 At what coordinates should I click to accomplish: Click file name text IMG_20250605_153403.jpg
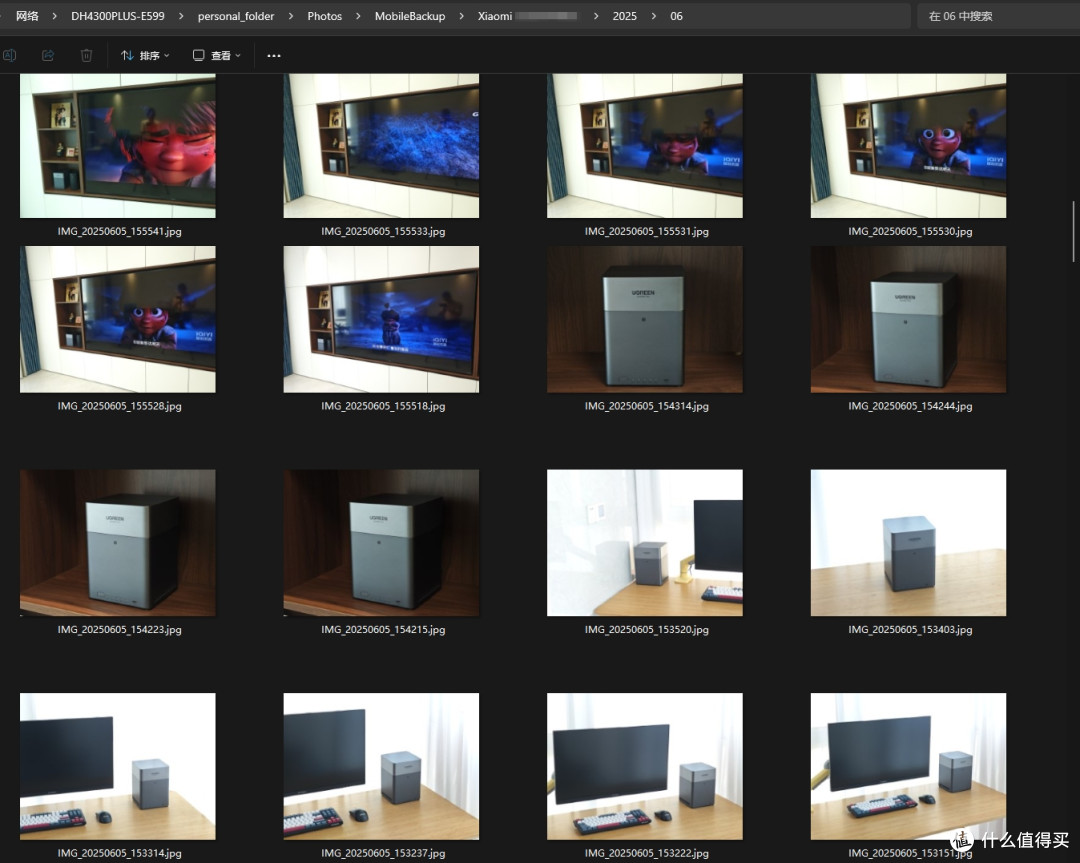[x=910, y=630]
